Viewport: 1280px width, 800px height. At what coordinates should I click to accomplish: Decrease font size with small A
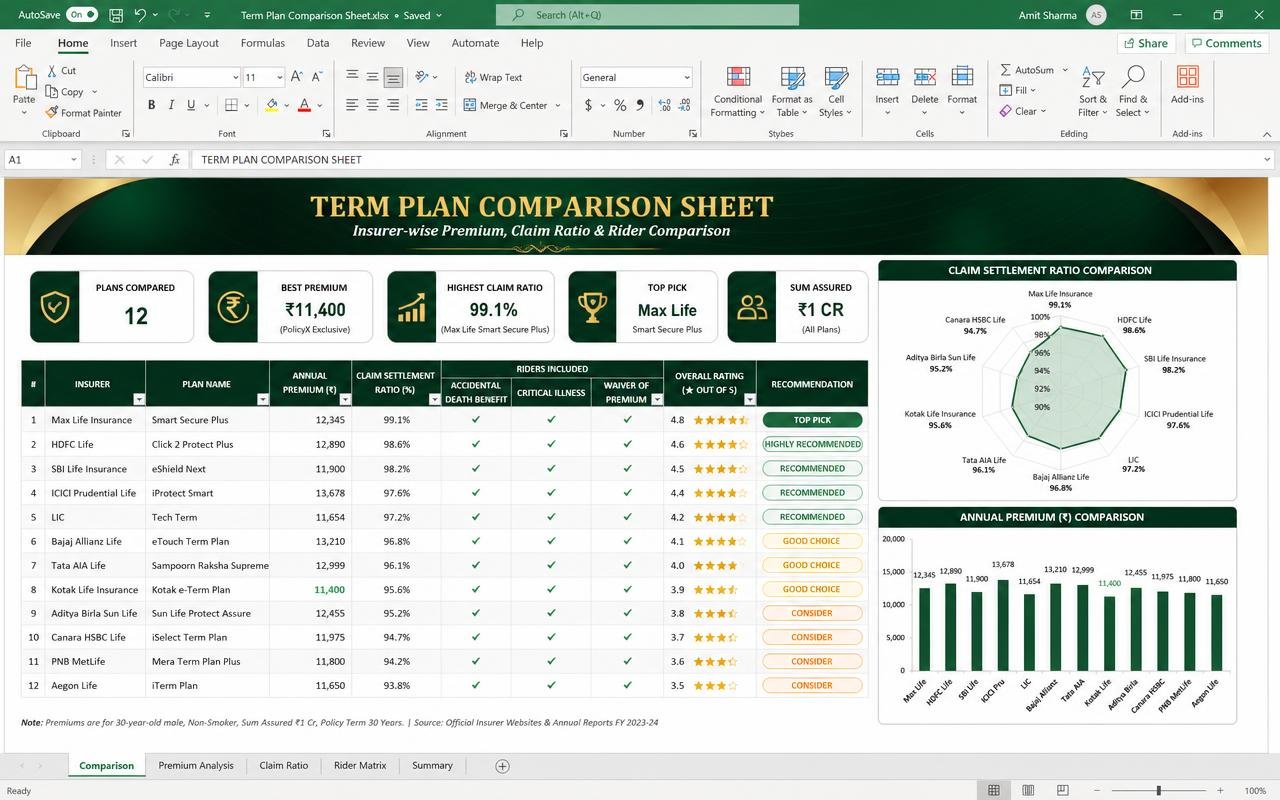click(x=317, y=77)
